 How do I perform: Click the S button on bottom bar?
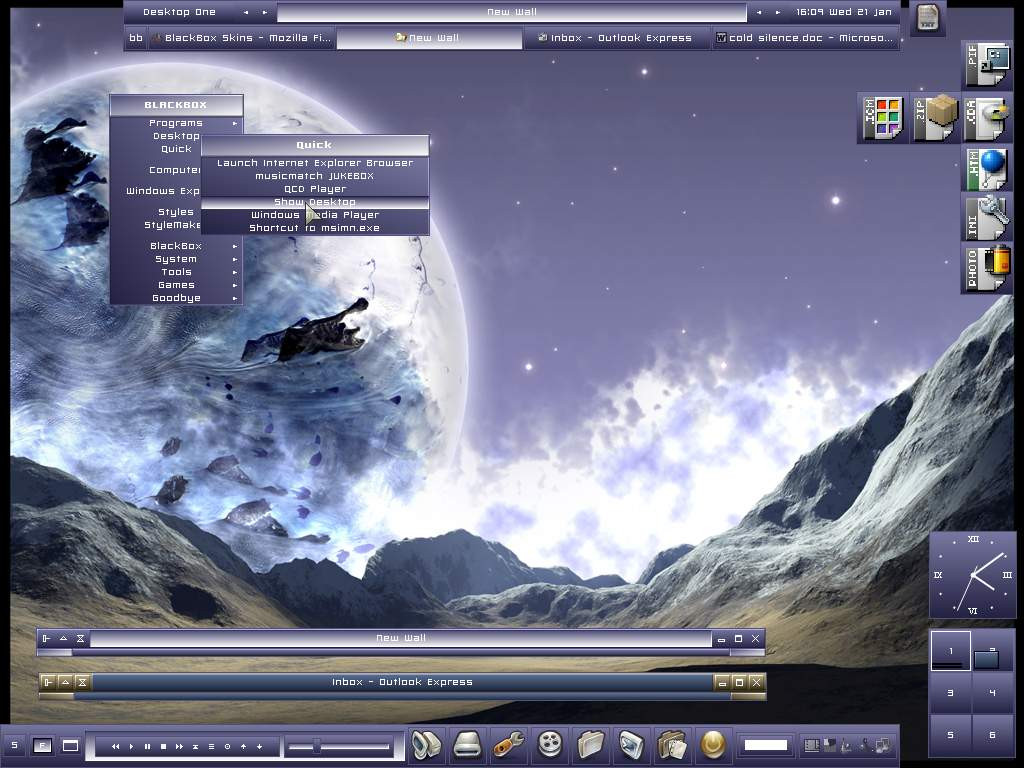[x=14, y=745]
